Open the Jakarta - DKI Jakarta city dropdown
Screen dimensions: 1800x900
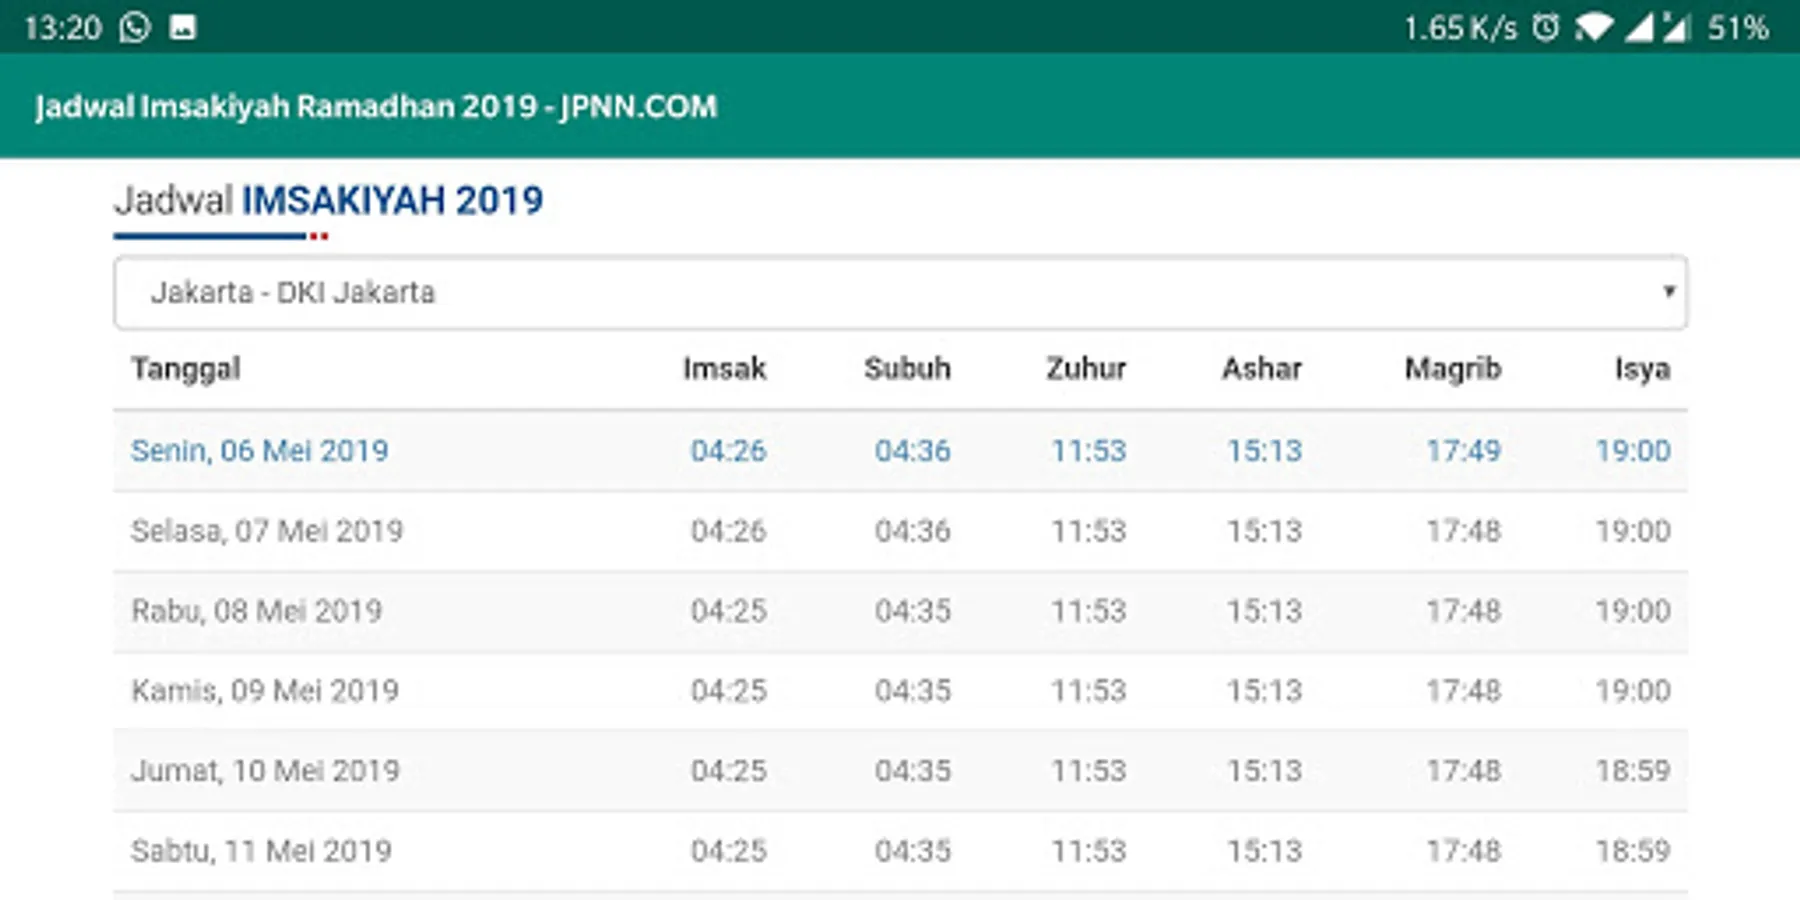pos(900,292)
